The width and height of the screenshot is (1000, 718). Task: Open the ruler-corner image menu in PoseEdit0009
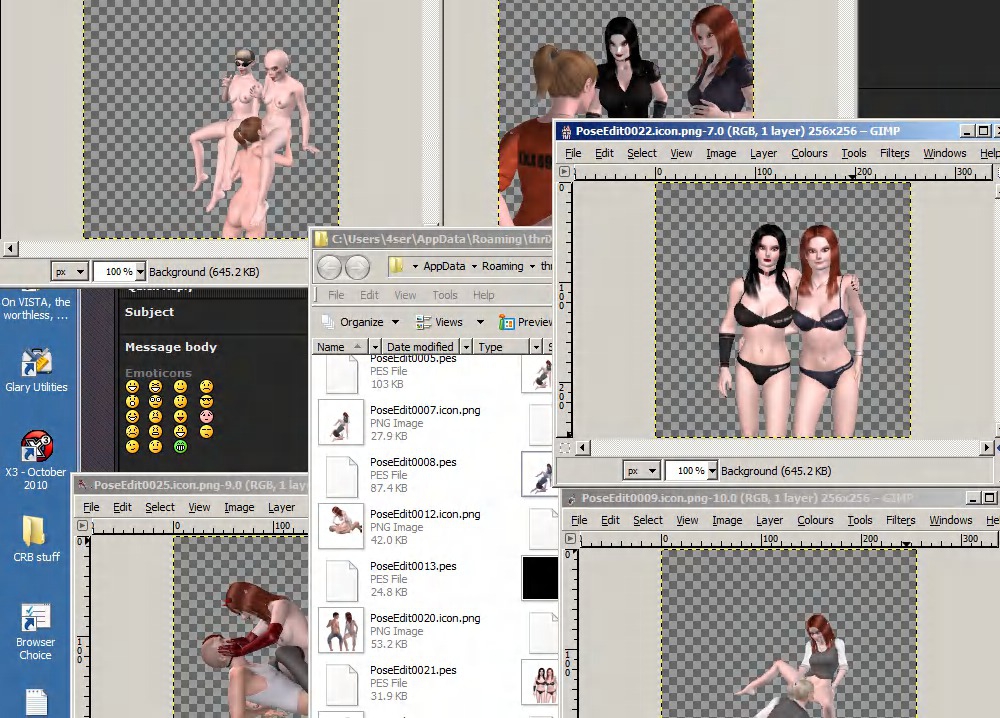tap(570, 539)
